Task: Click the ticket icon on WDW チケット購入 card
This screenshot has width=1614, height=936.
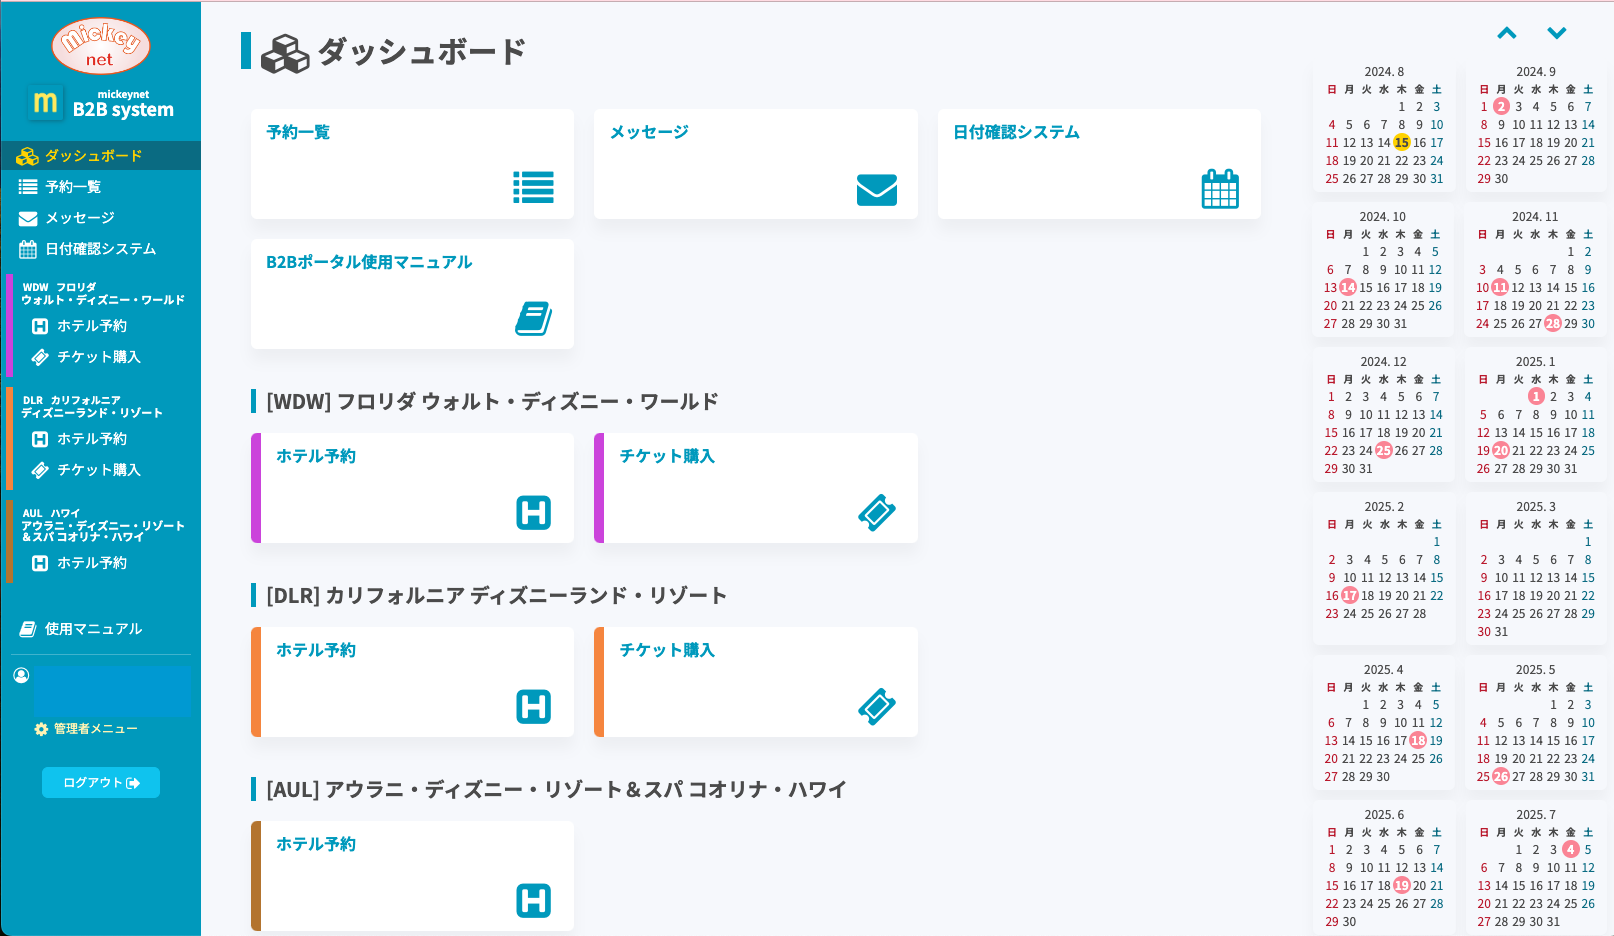Action: (877, 513)
